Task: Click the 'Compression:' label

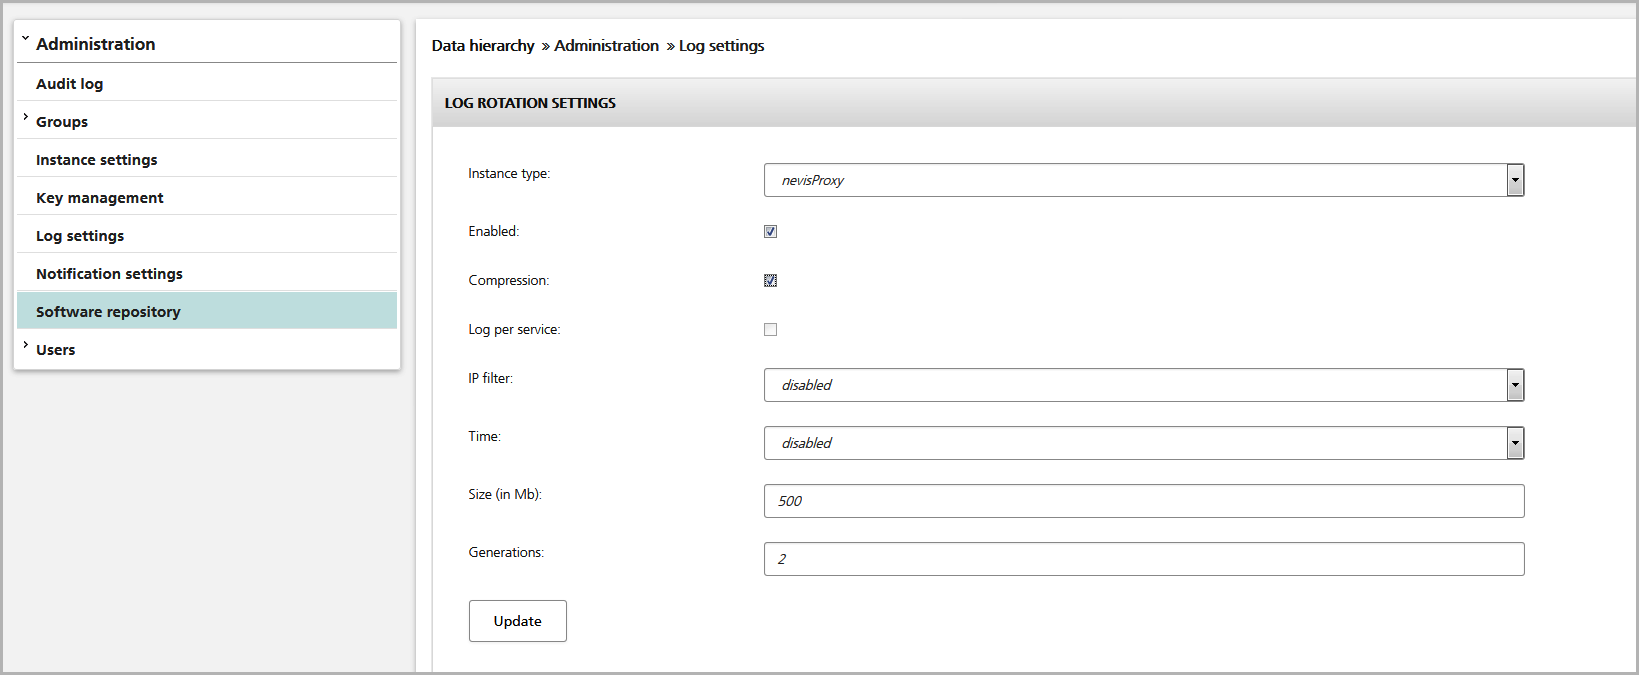Action: [x=509, y=280]
